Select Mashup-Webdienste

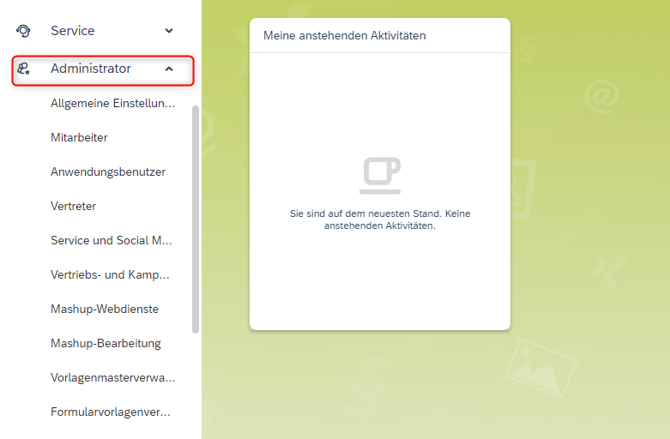click(x=105, y=309)
